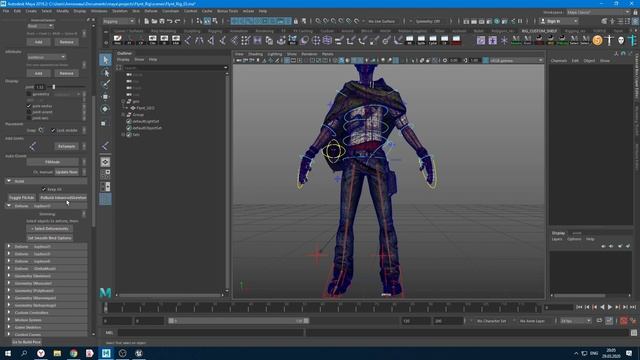Expand the Sets node in Outliner
Image resolution: width=640 pixels, height=360 pixels.
(123, 134)
